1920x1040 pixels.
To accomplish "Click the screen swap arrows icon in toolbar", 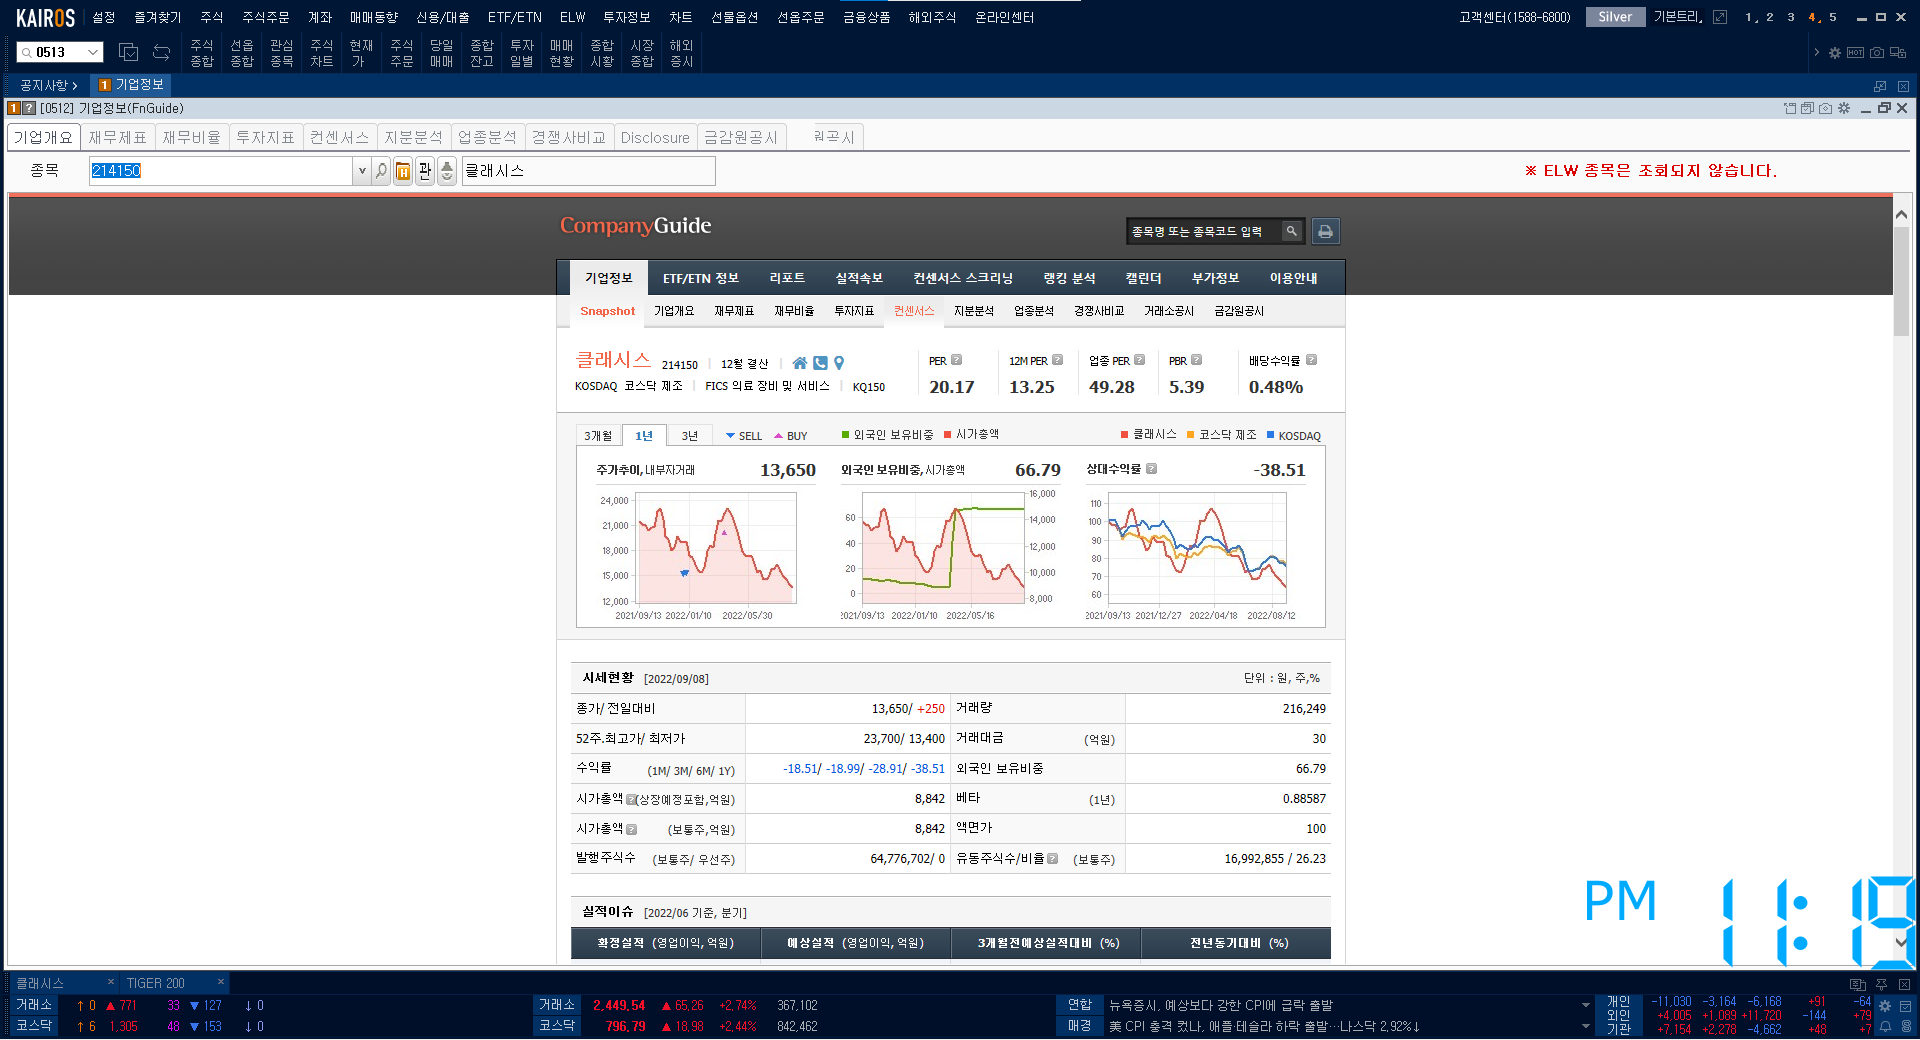I will (161, 52).
